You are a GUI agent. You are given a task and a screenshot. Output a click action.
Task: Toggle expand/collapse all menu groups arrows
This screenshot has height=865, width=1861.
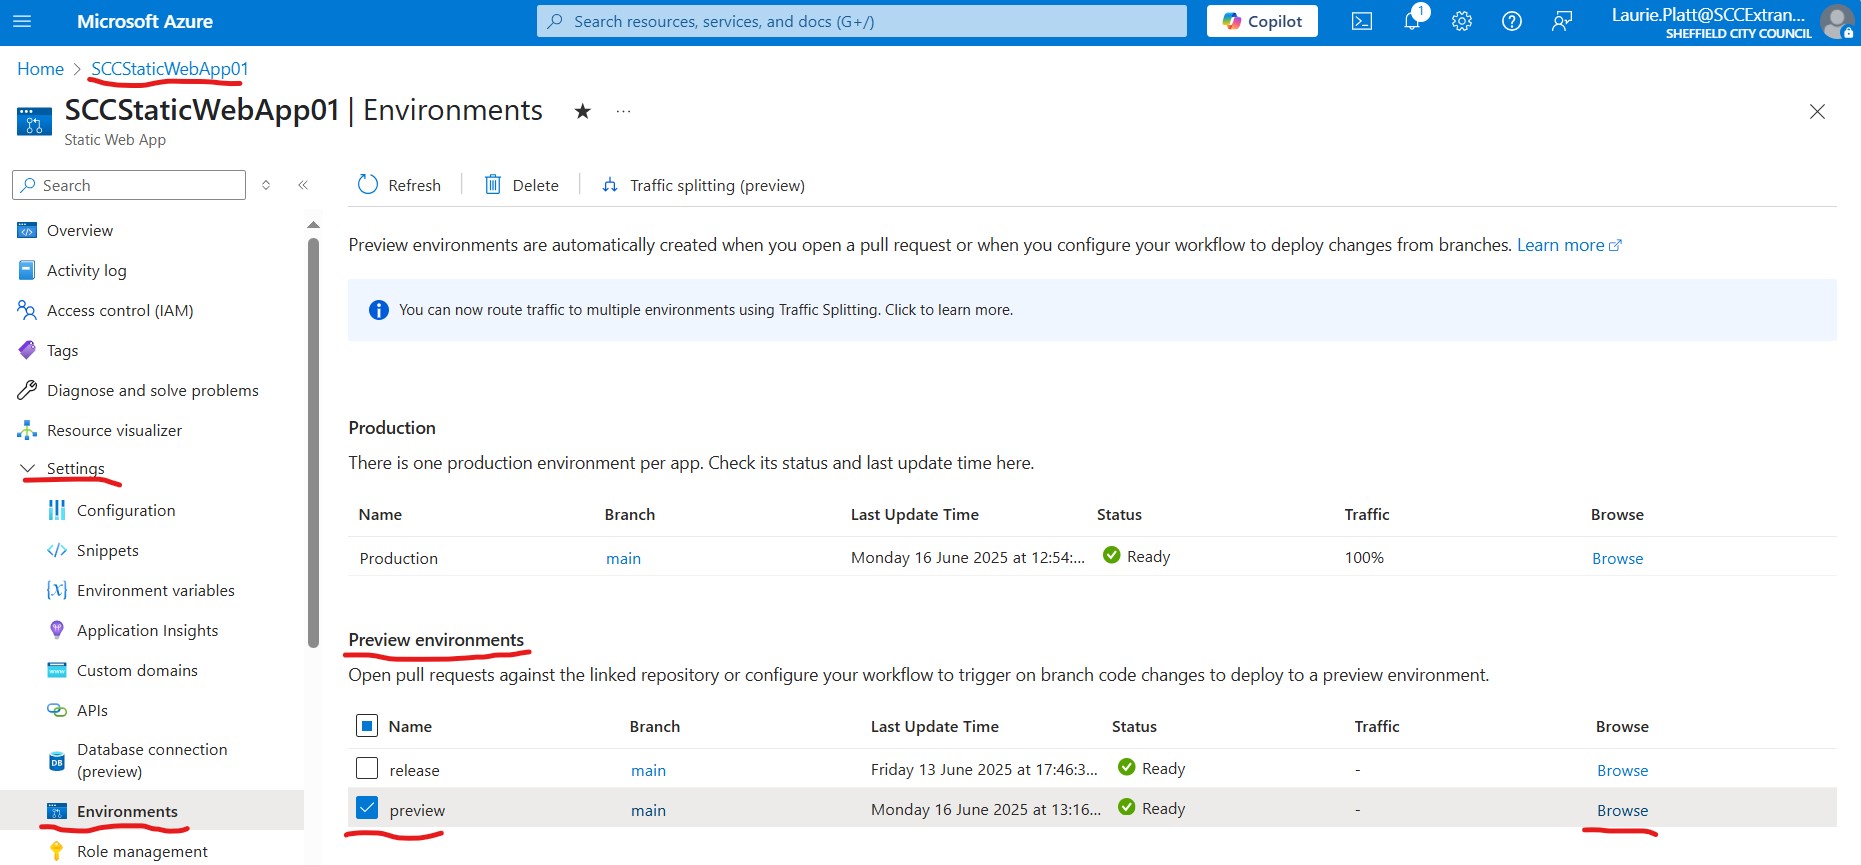(x=266, y=185)
